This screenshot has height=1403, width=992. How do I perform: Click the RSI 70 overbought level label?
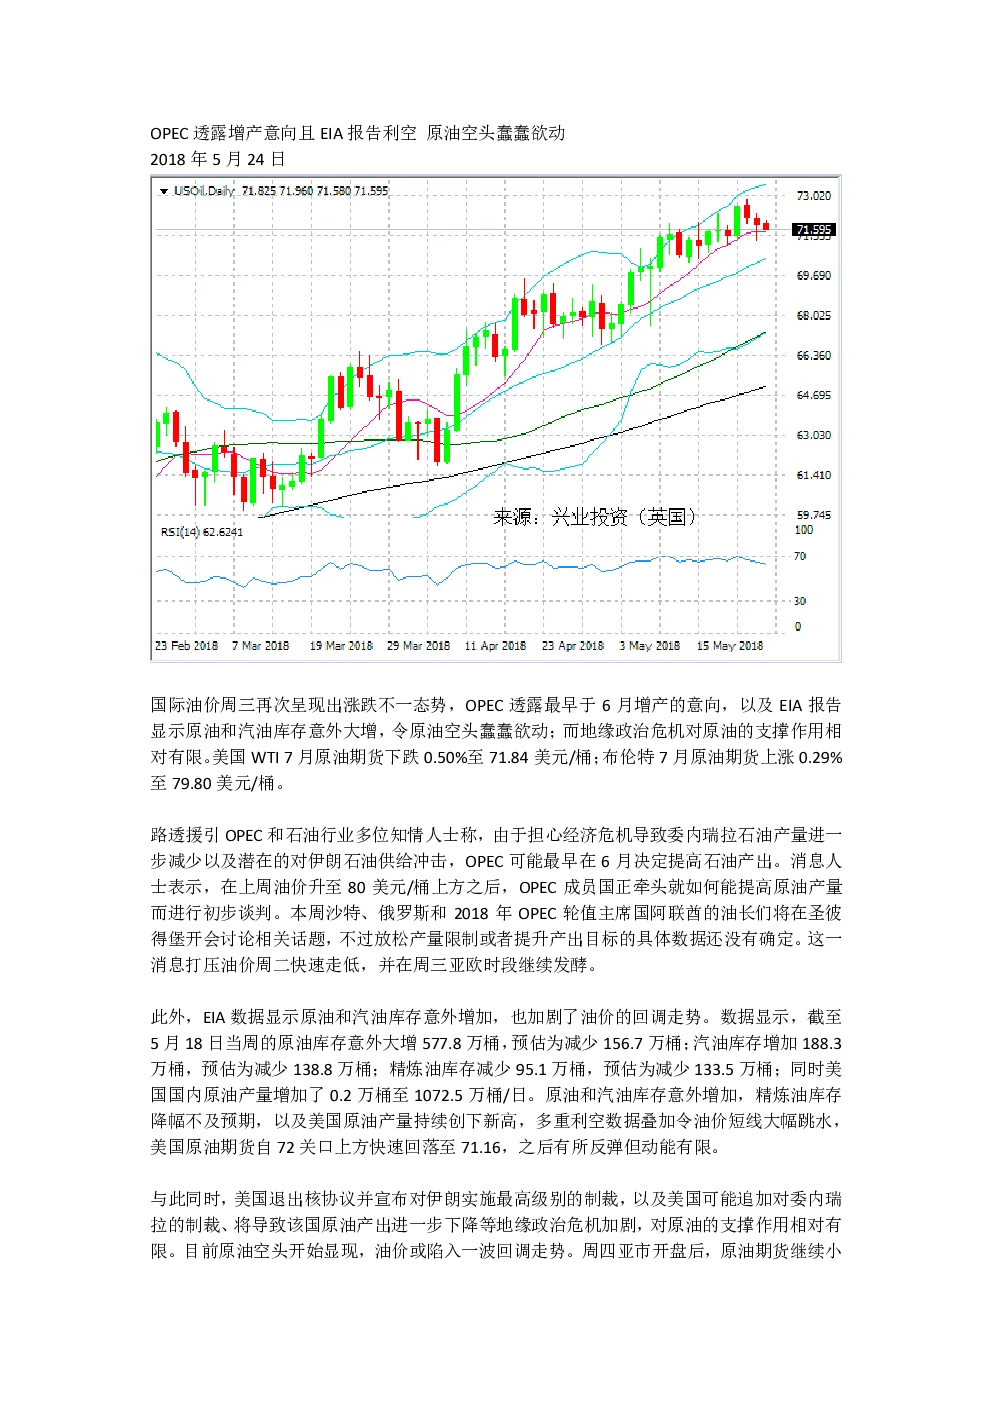pos(800,556)
